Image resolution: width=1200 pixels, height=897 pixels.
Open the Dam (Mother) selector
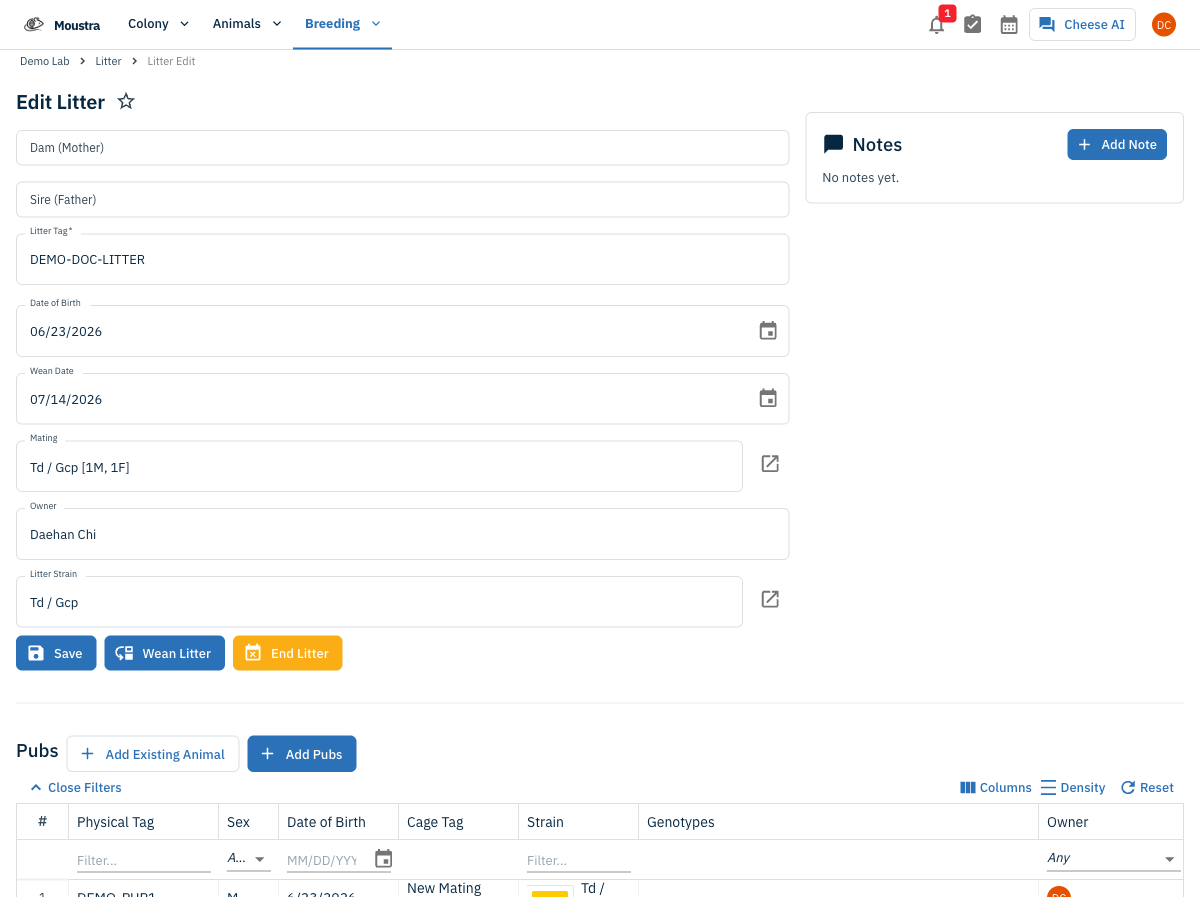click(x=402, y=147)
